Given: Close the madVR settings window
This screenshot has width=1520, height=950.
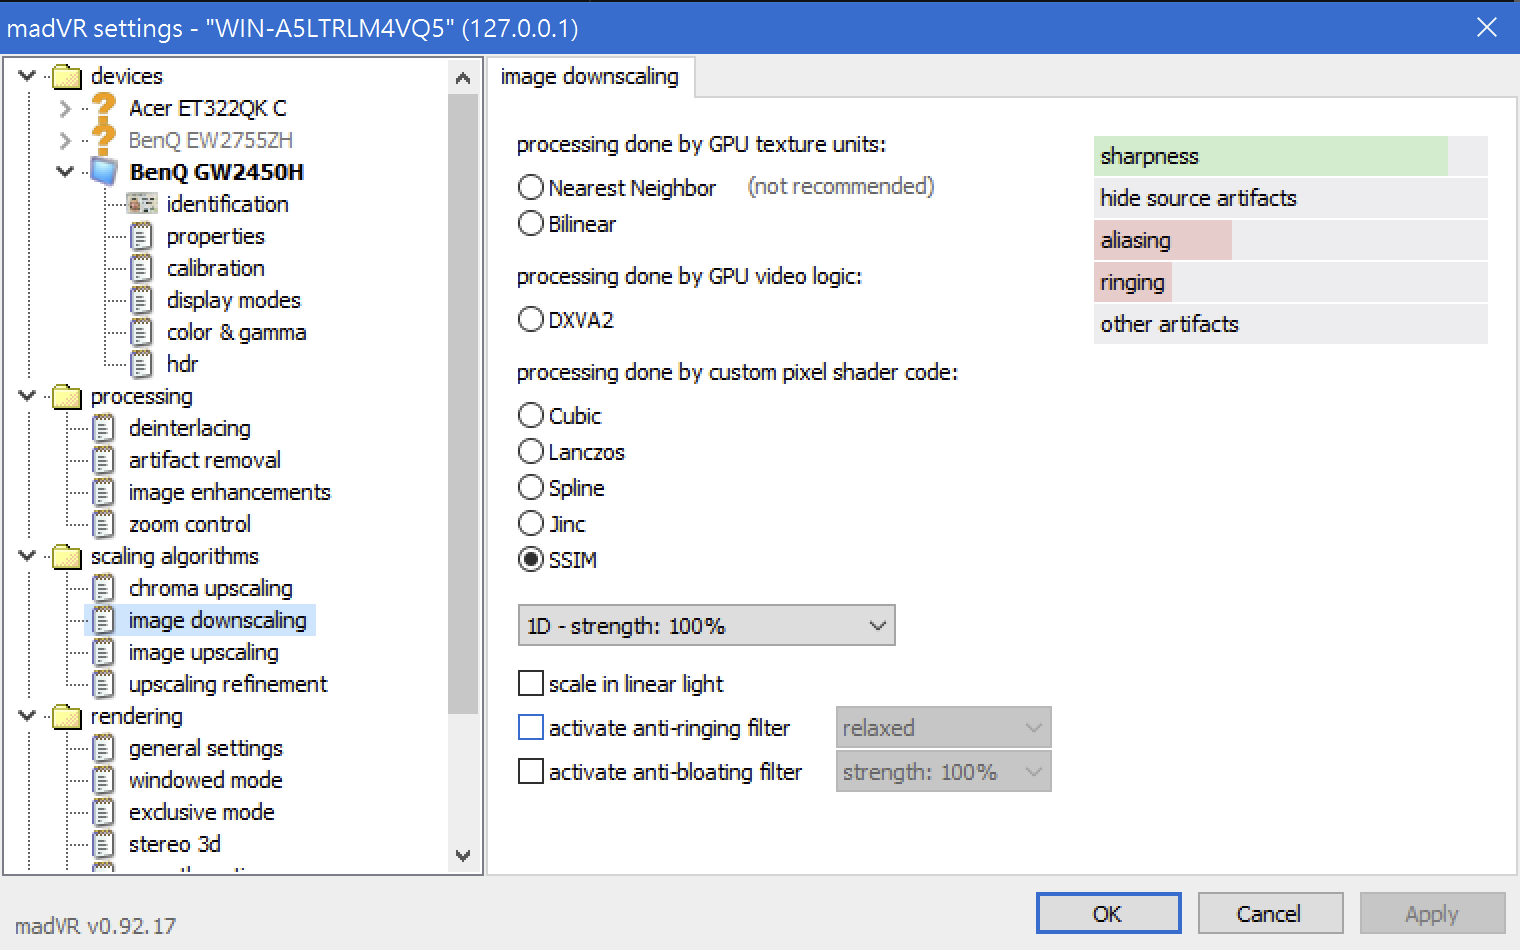Looking at the screenshot, I should (x=1487, y=27).
